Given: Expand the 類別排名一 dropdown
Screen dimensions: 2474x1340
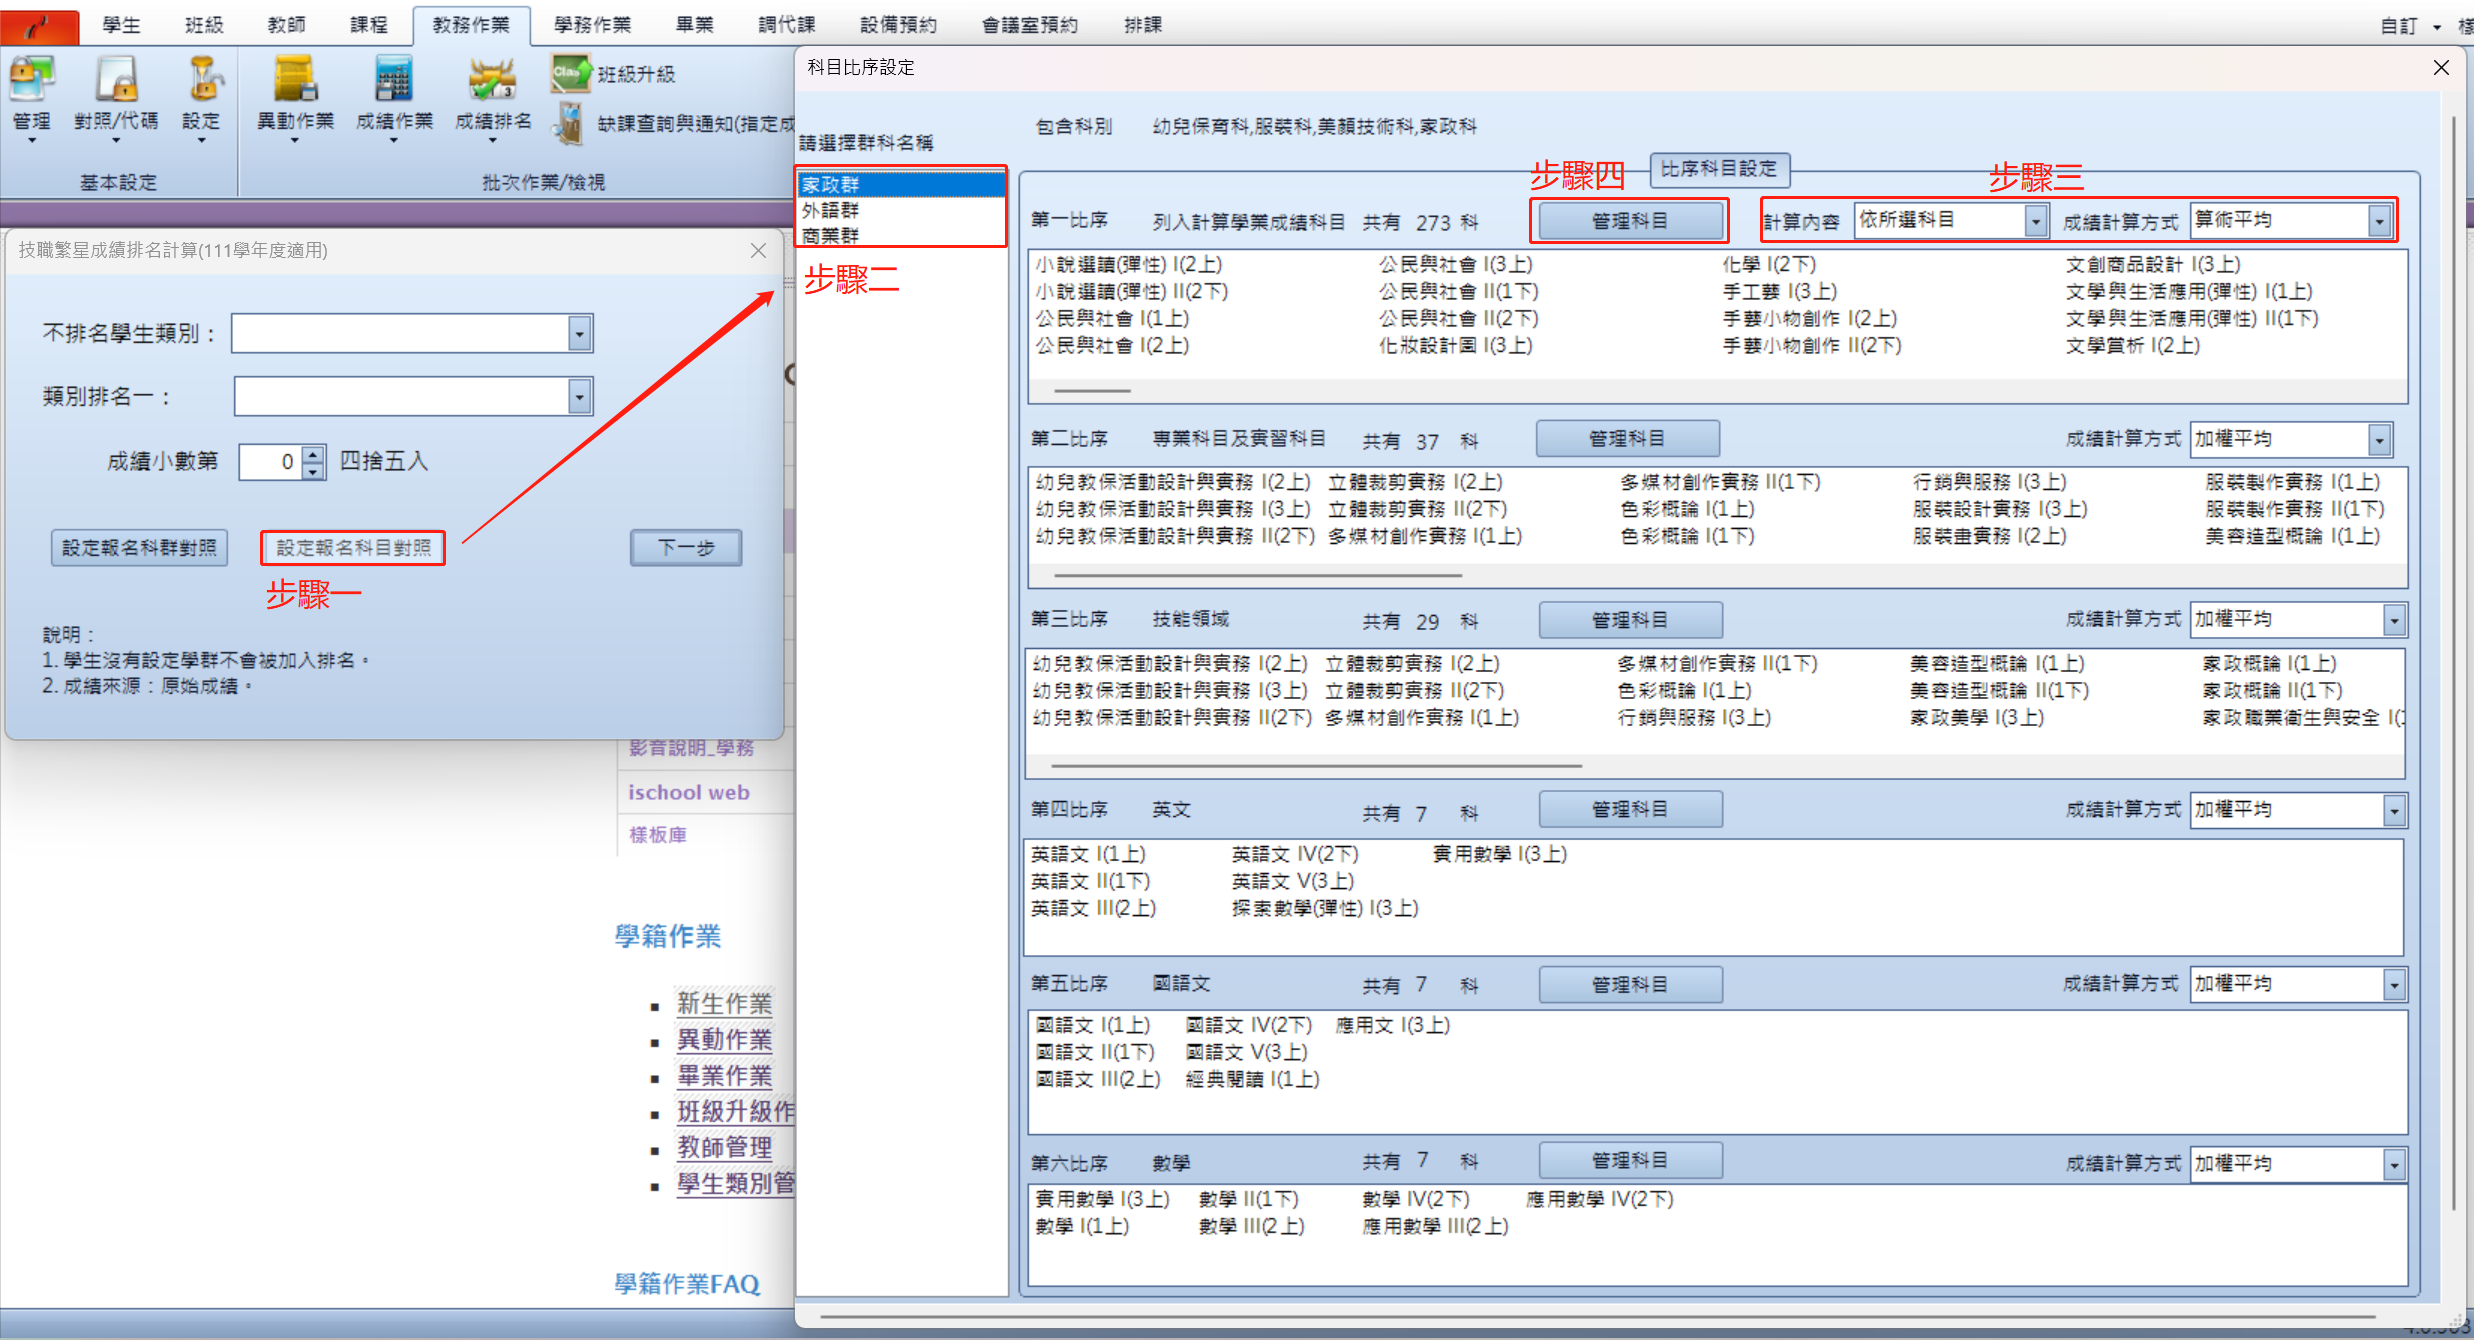Looking at the screenshot, I should click(579, 396).
